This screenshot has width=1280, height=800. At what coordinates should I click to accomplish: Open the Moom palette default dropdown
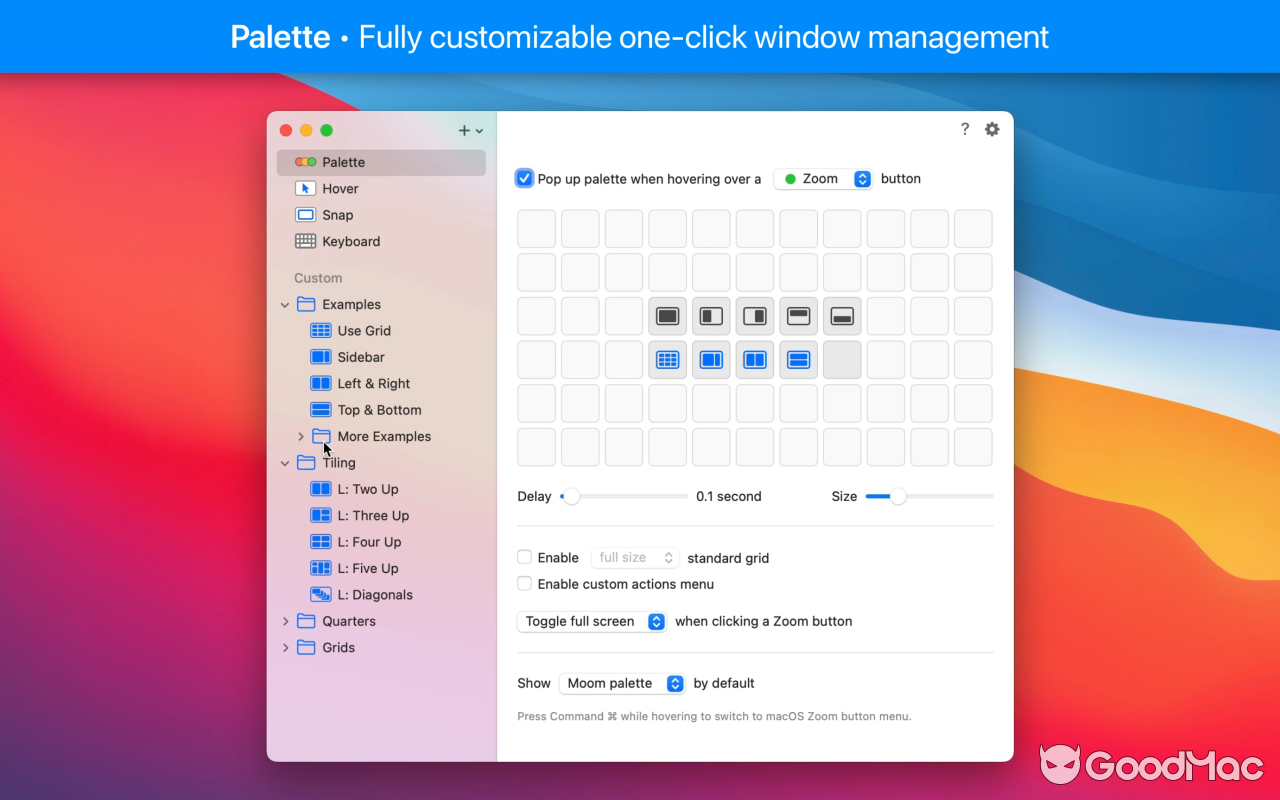pyautogui.click(x=621, y=684)
